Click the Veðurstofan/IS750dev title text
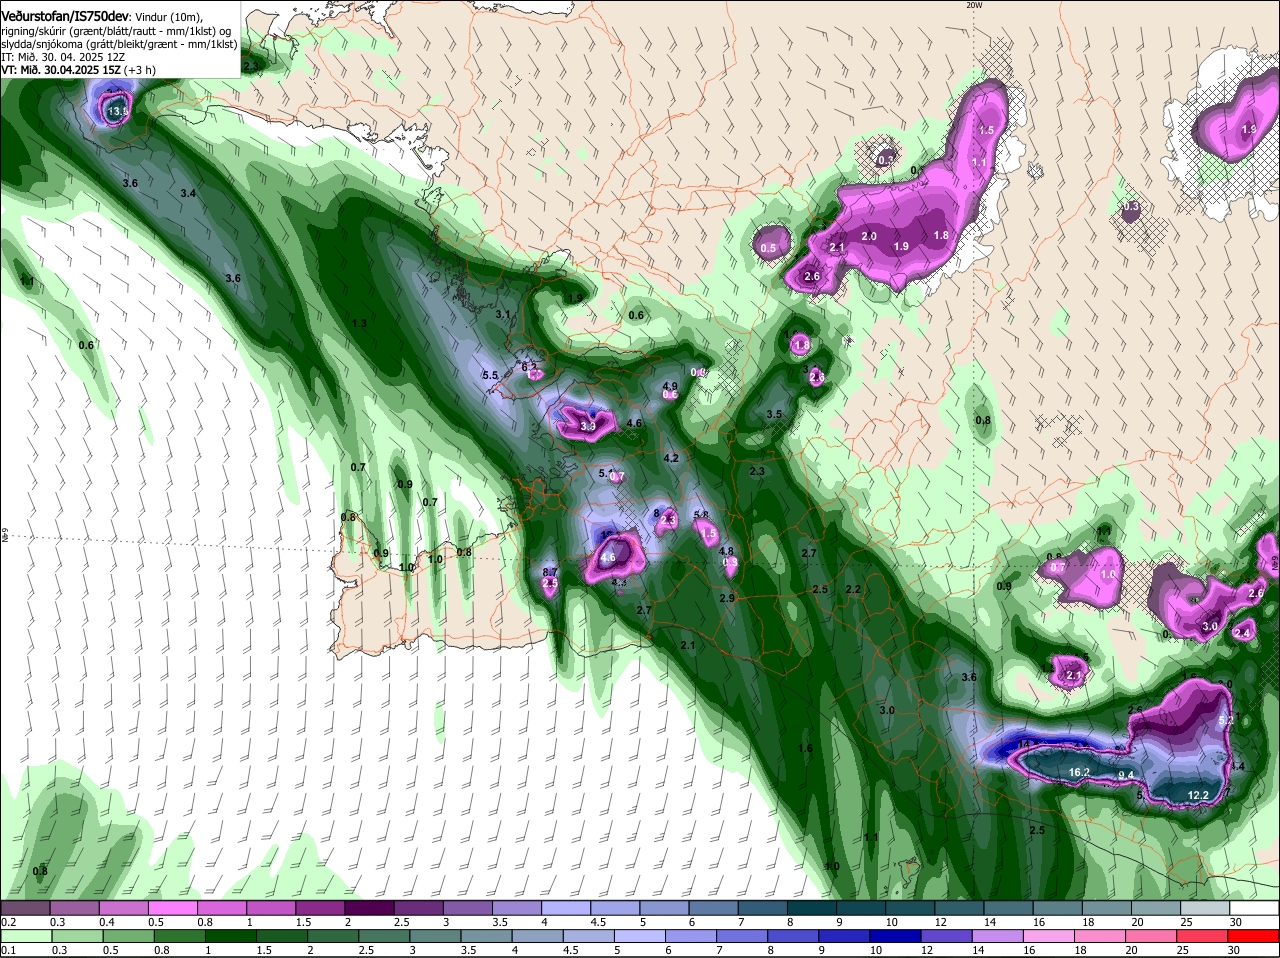This screenshot has width=1280, height=958. tap(64, 17)
